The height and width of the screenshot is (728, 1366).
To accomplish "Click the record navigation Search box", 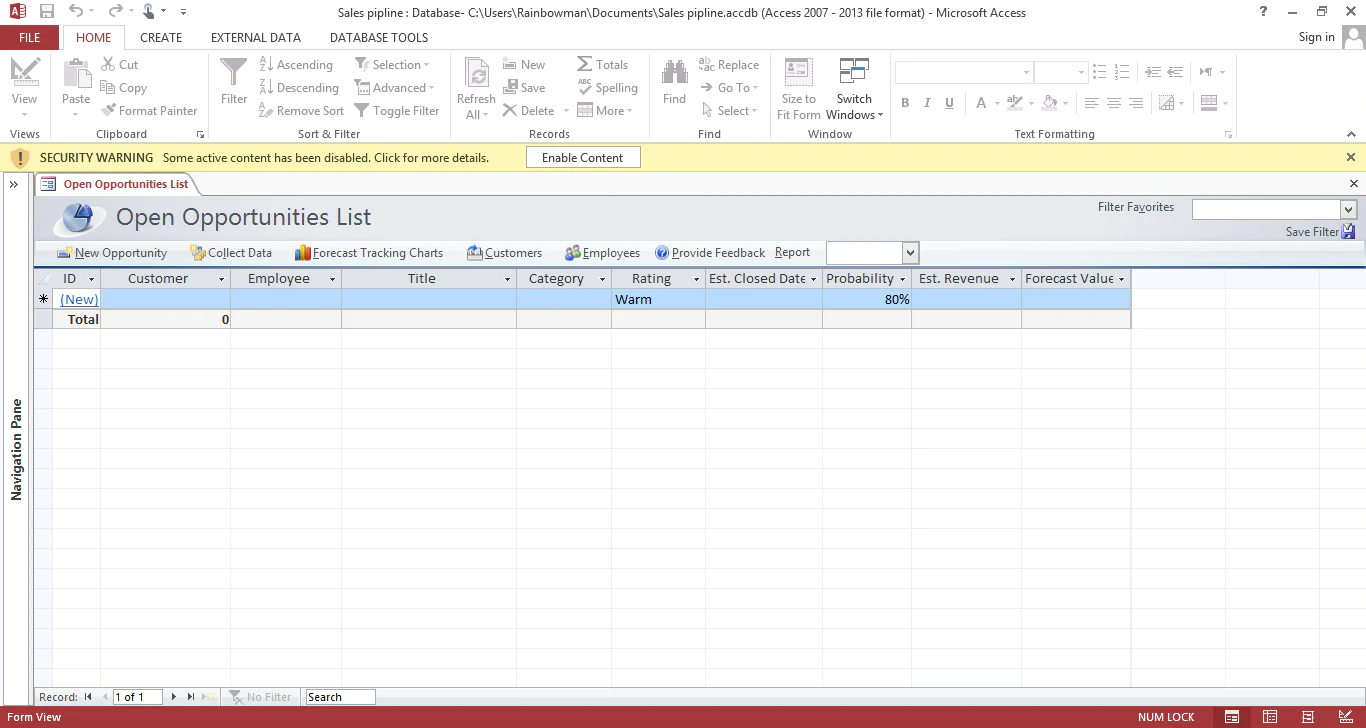I will (x=339, y=696).
